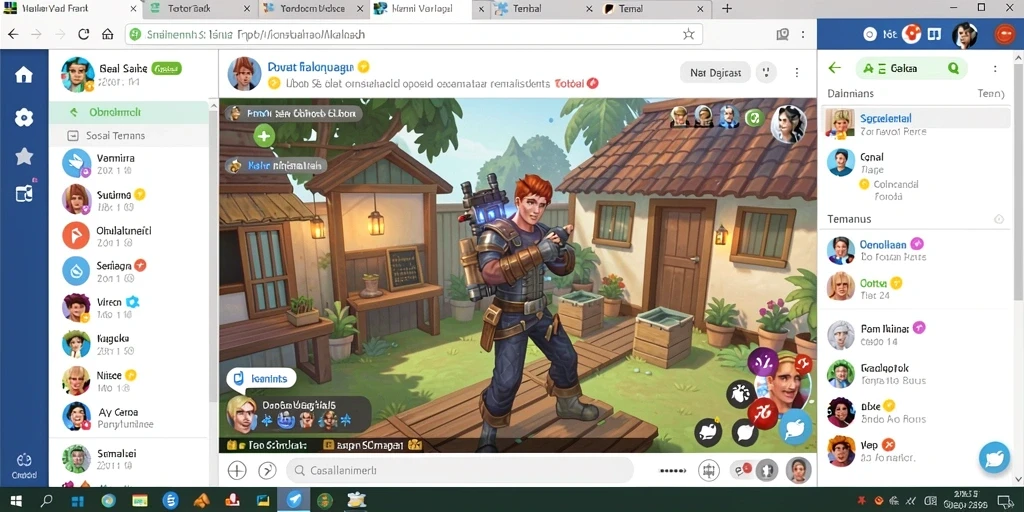Viewport: 1024px width, 512px height.
Task: Open the Seriaga chat
Action: (x=129, y=271)
